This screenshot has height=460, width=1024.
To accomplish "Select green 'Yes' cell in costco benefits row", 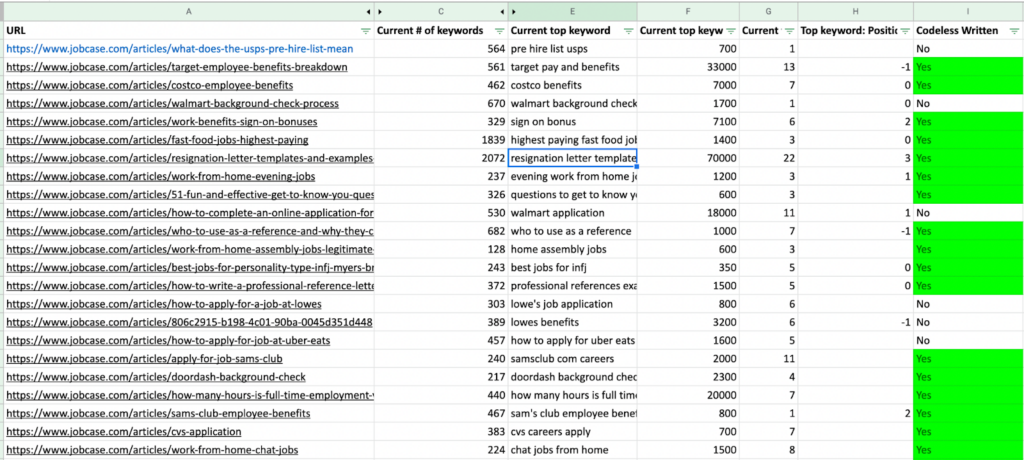I will coord(968,85).
